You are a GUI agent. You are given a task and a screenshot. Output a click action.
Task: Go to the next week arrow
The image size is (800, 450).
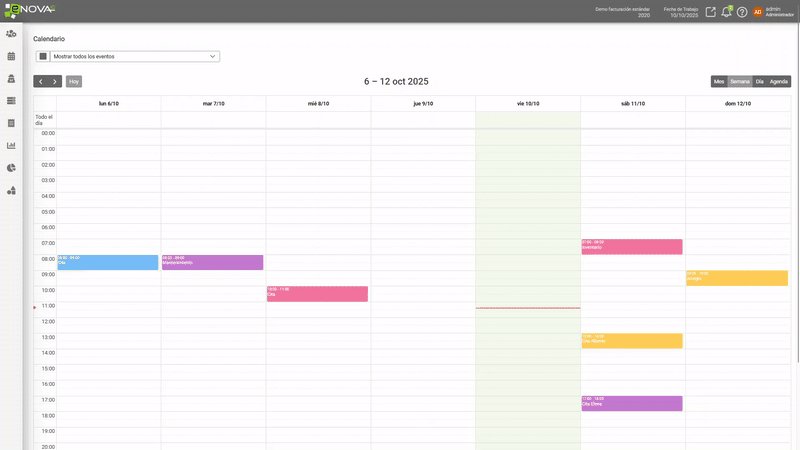[55, 82]
